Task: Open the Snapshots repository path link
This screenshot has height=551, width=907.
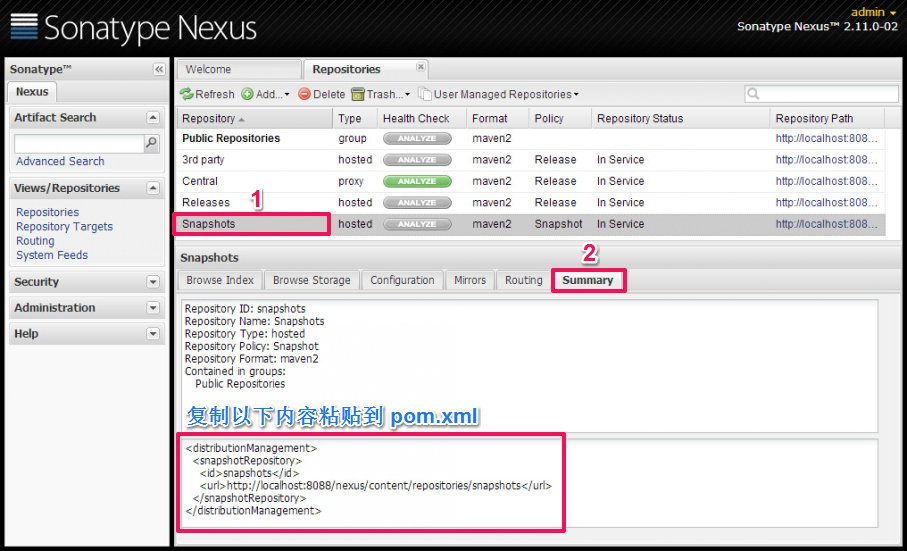Action: (x=826, y=224)
